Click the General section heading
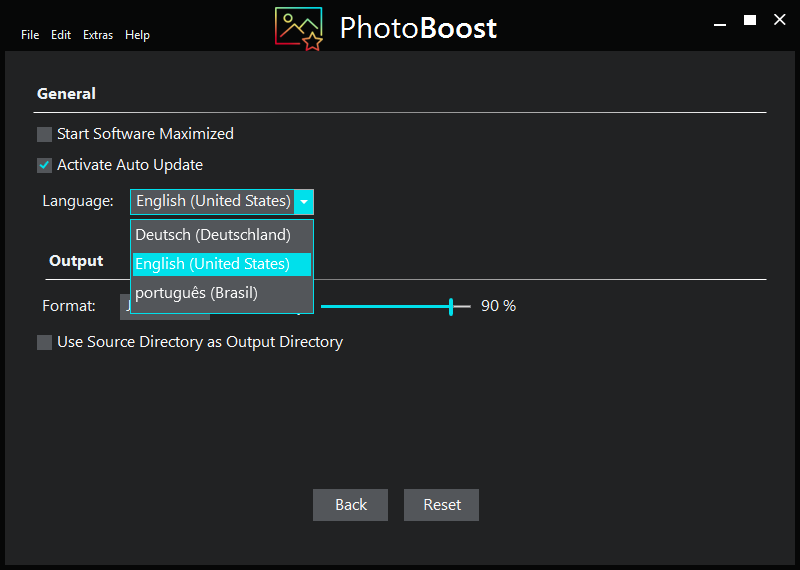The image size is (800, 570). pos(66,93)
